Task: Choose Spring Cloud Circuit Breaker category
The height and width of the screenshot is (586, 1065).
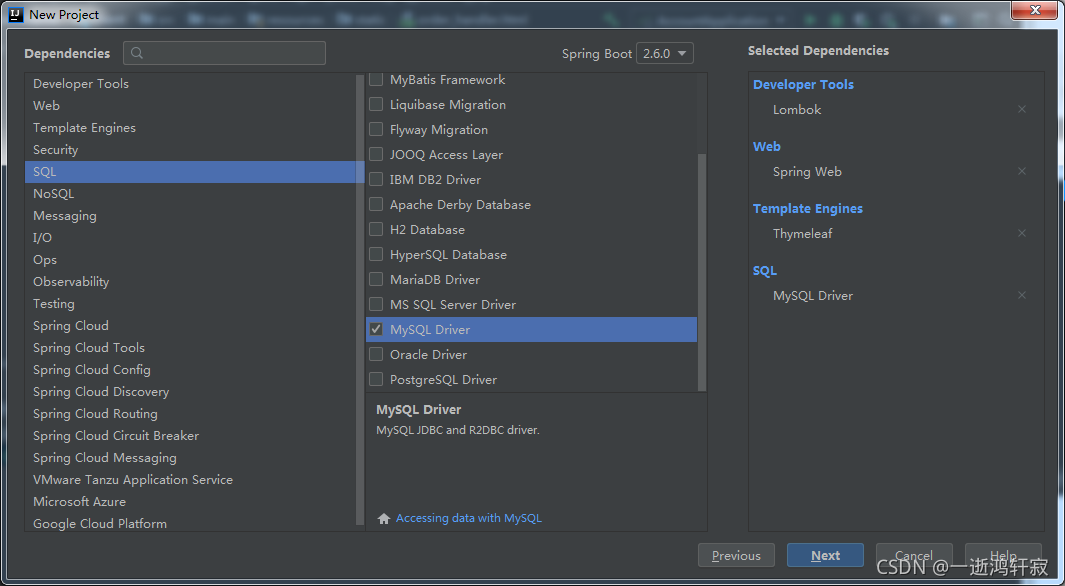Action: click(x=191, y=435)
